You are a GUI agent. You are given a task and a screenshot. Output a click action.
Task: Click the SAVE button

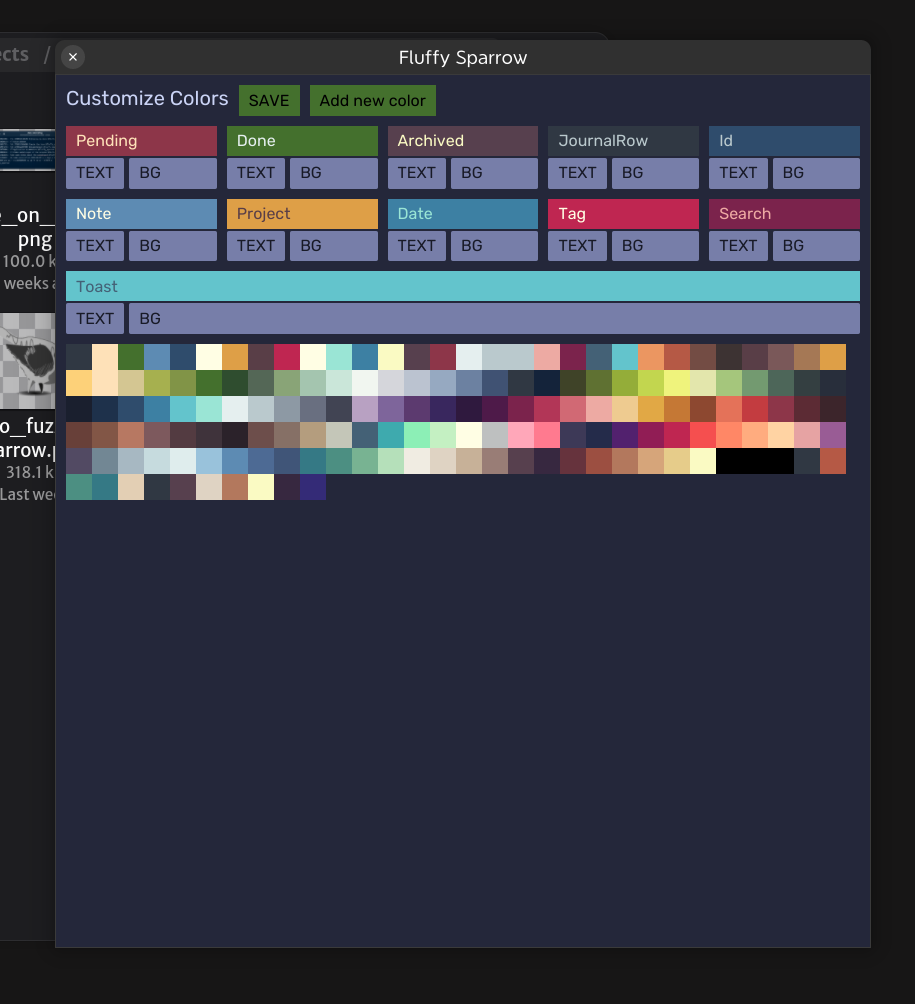click(x=269, y=101)
